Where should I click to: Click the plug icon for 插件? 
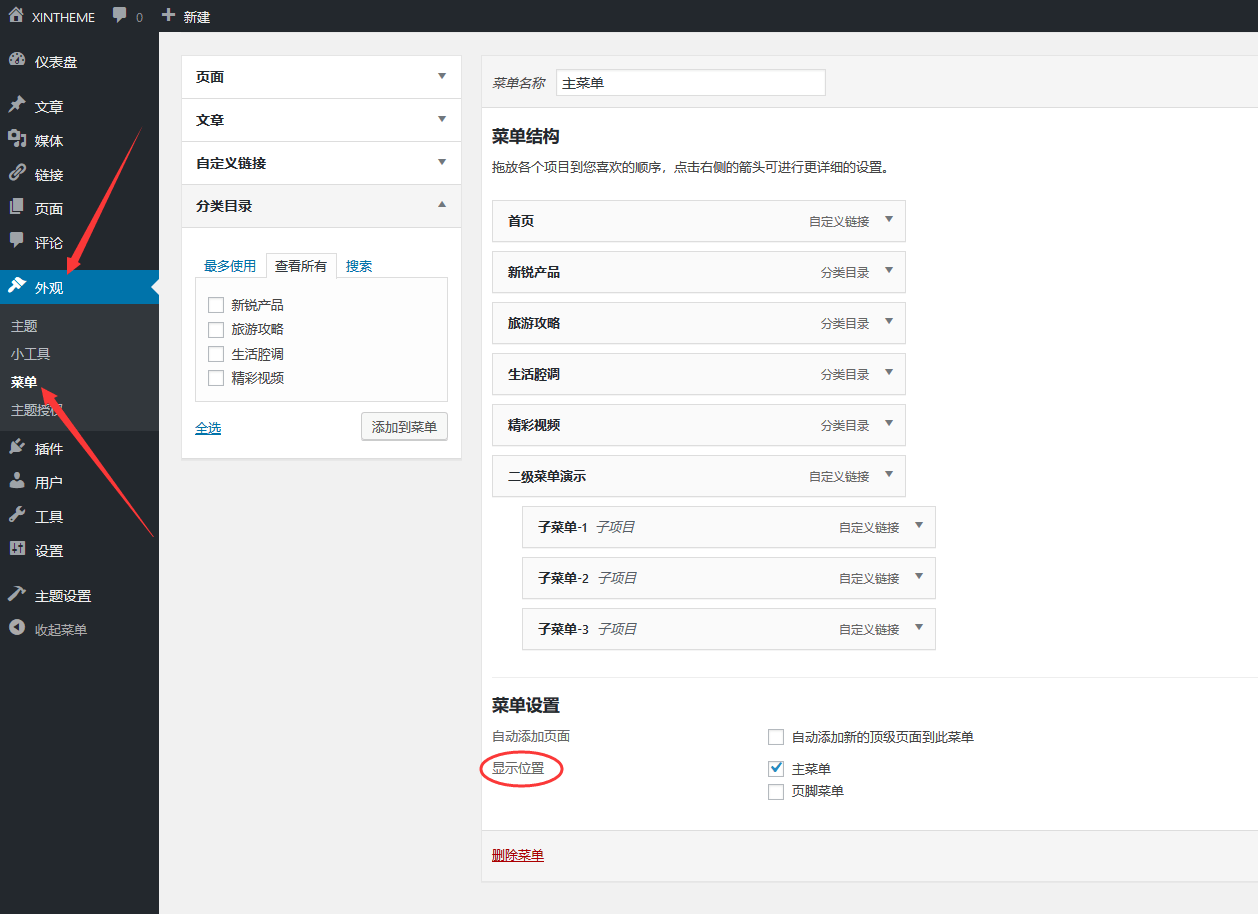coord(17,448)
